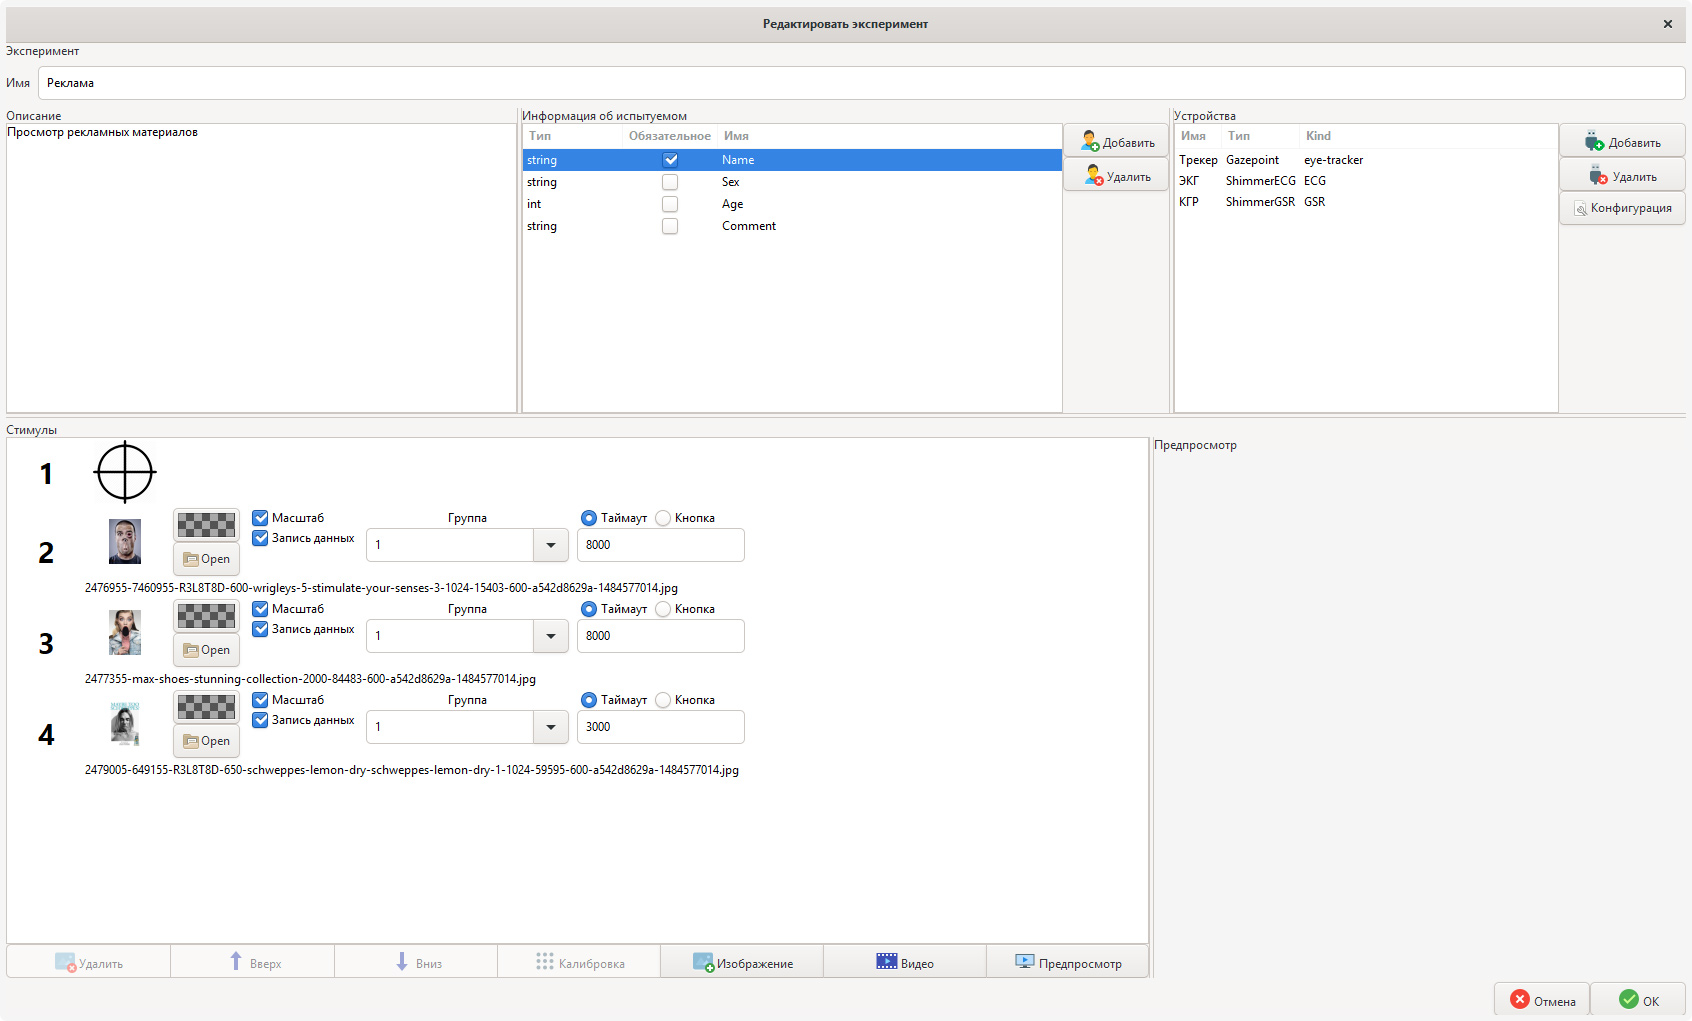Select Кнопка radio for stimulus 3
The image size is (1692, 1021).
663,609
